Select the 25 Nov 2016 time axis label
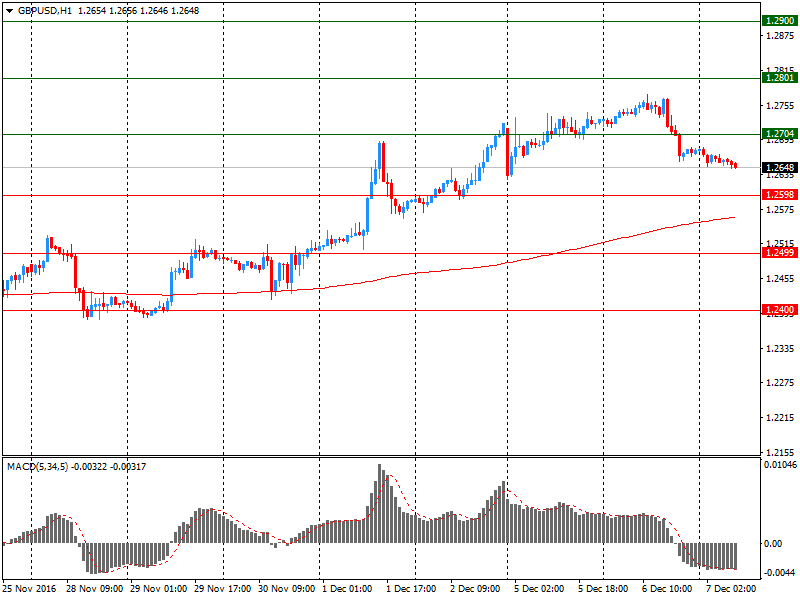Screen dimensions: 800x600 [x=29, y=589]
